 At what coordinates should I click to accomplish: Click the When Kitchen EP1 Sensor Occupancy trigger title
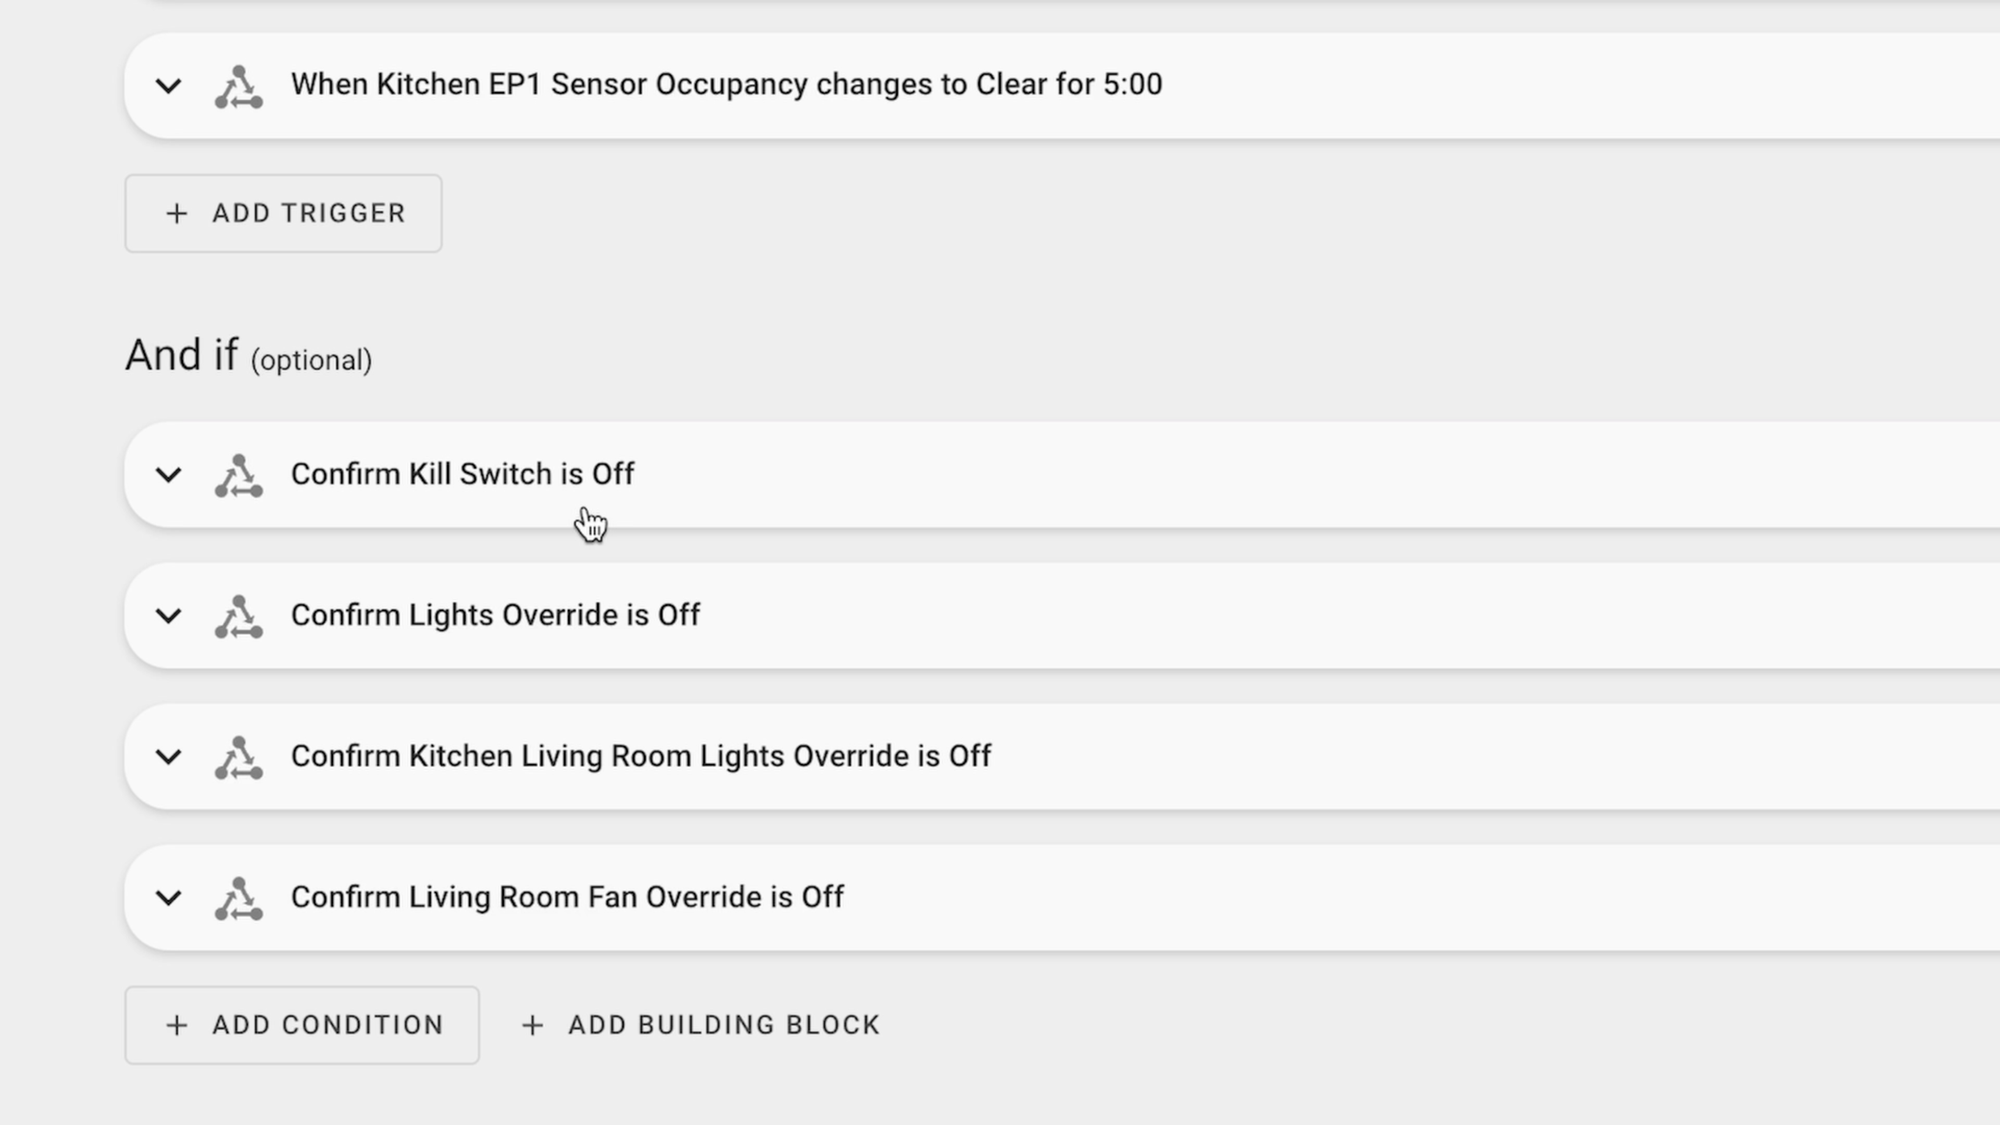[x=727, y=84]
